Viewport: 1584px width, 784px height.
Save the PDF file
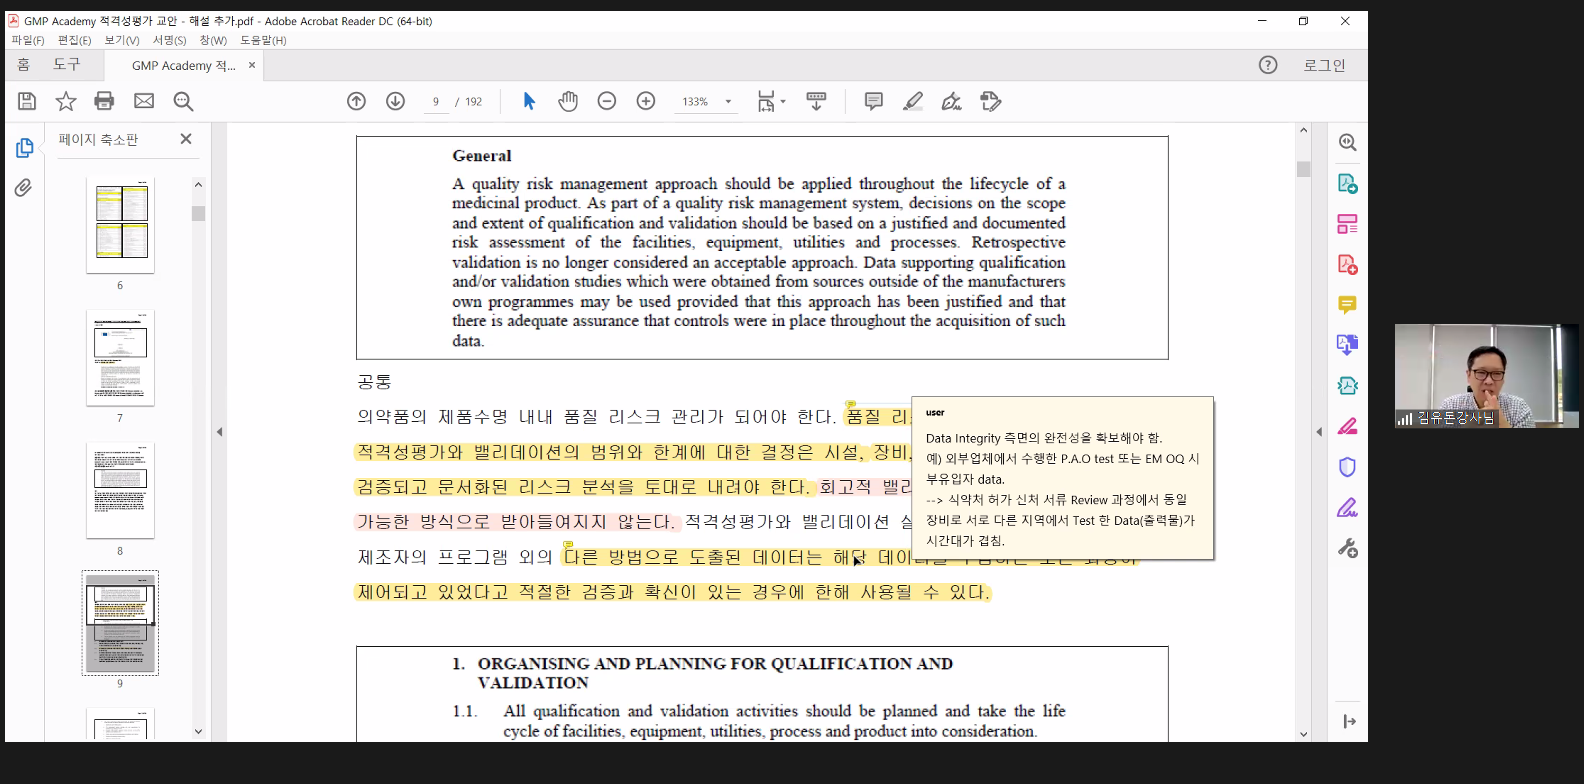pos(27,101)
